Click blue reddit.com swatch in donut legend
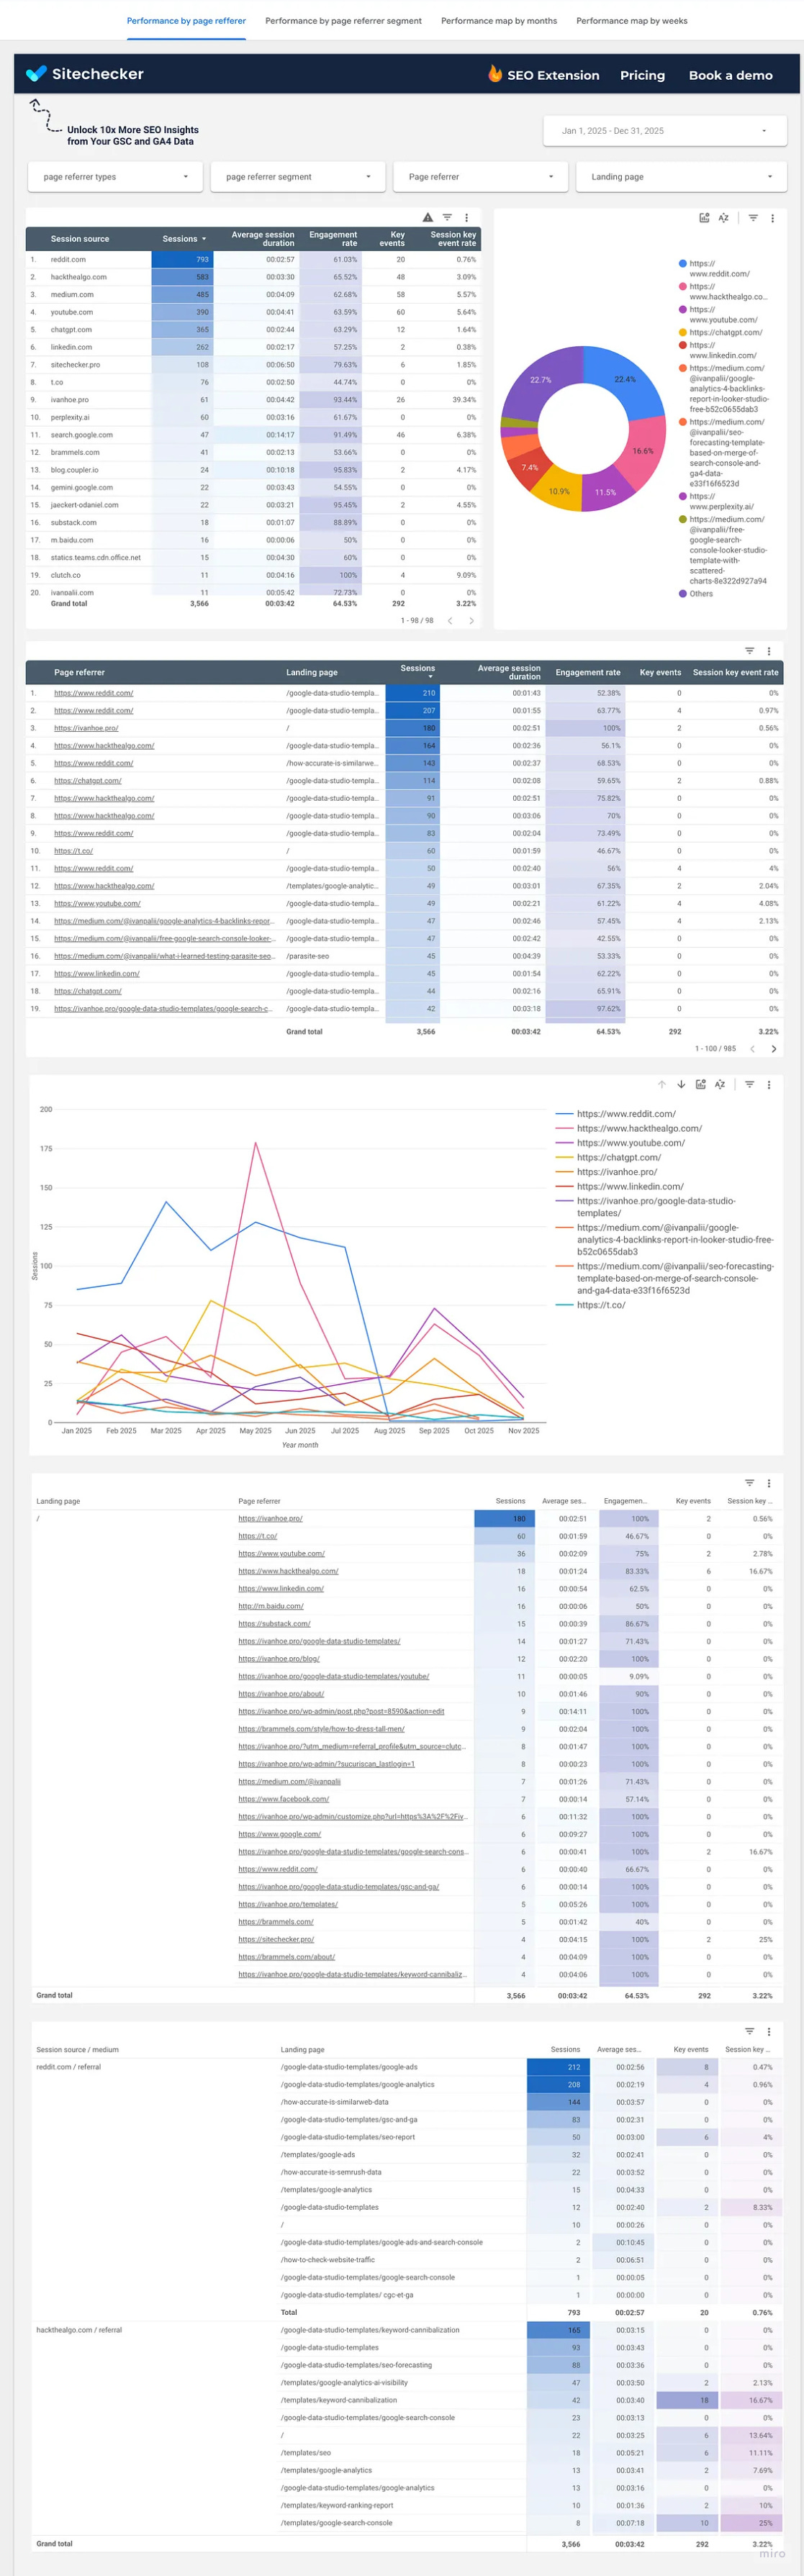Screen dimensions: 804x2576 click(682, 264)
